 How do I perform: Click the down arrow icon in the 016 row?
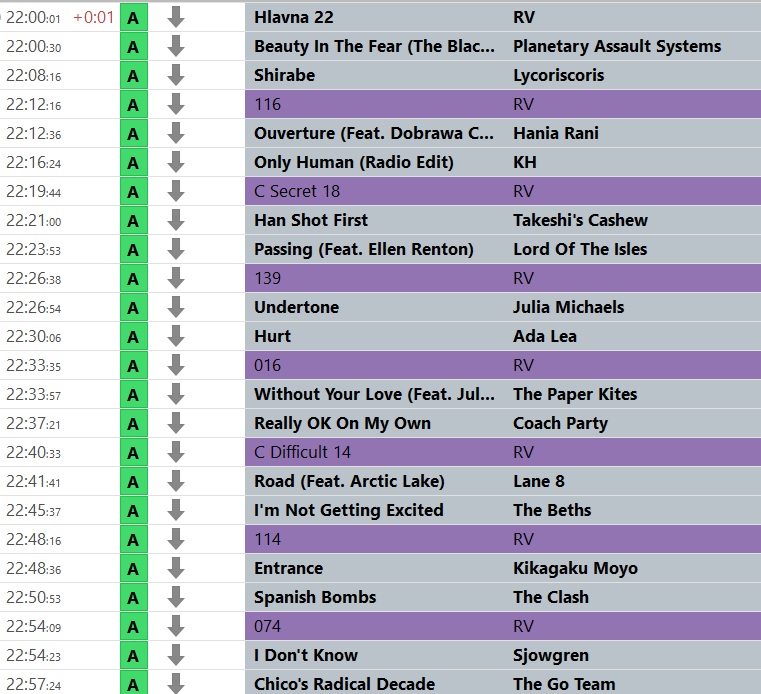pyautogui.click(x=176, y=365)
